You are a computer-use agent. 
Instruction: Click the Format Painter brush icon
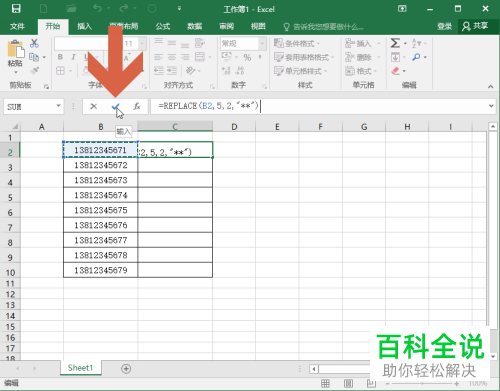coord(34,71)
